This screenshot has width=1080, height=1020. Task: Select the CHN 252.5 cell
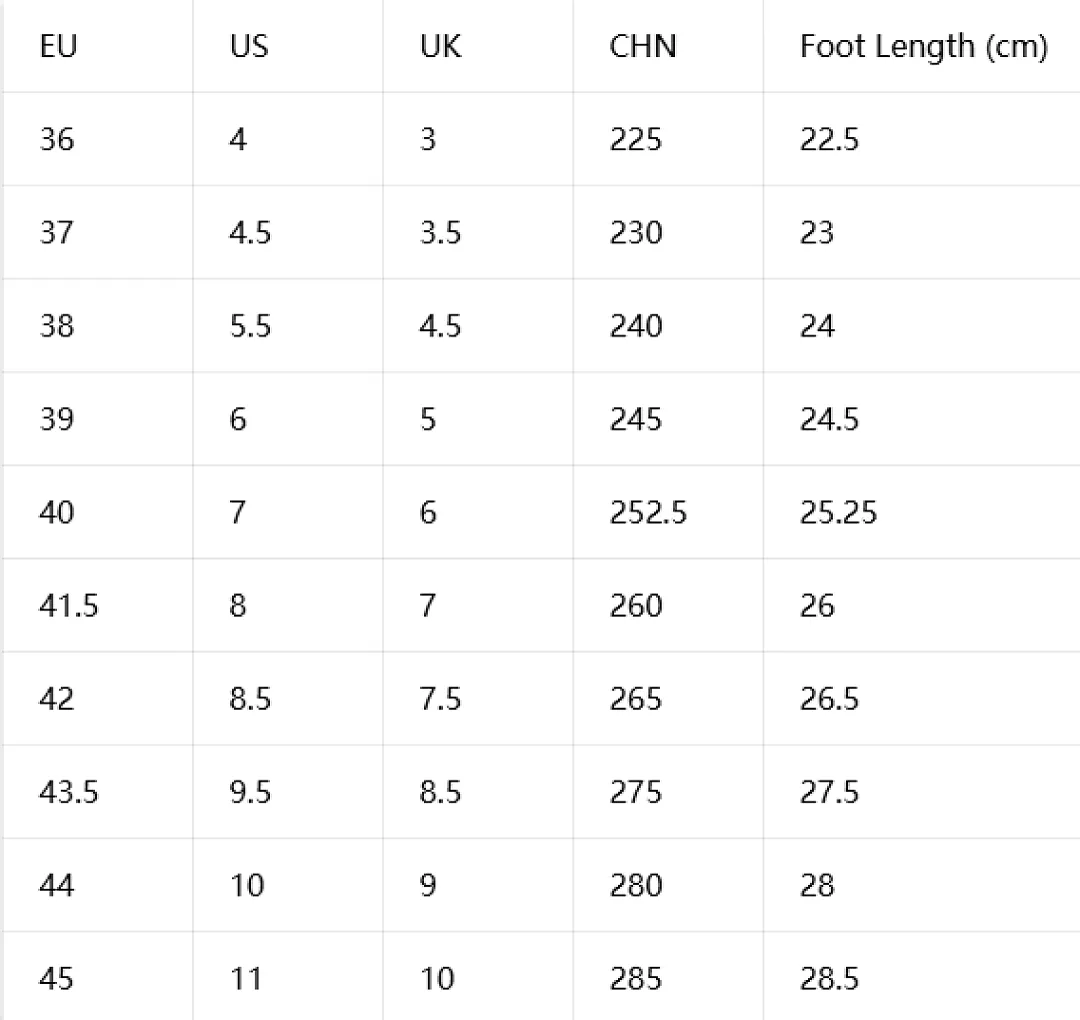(x=668, y=512)
